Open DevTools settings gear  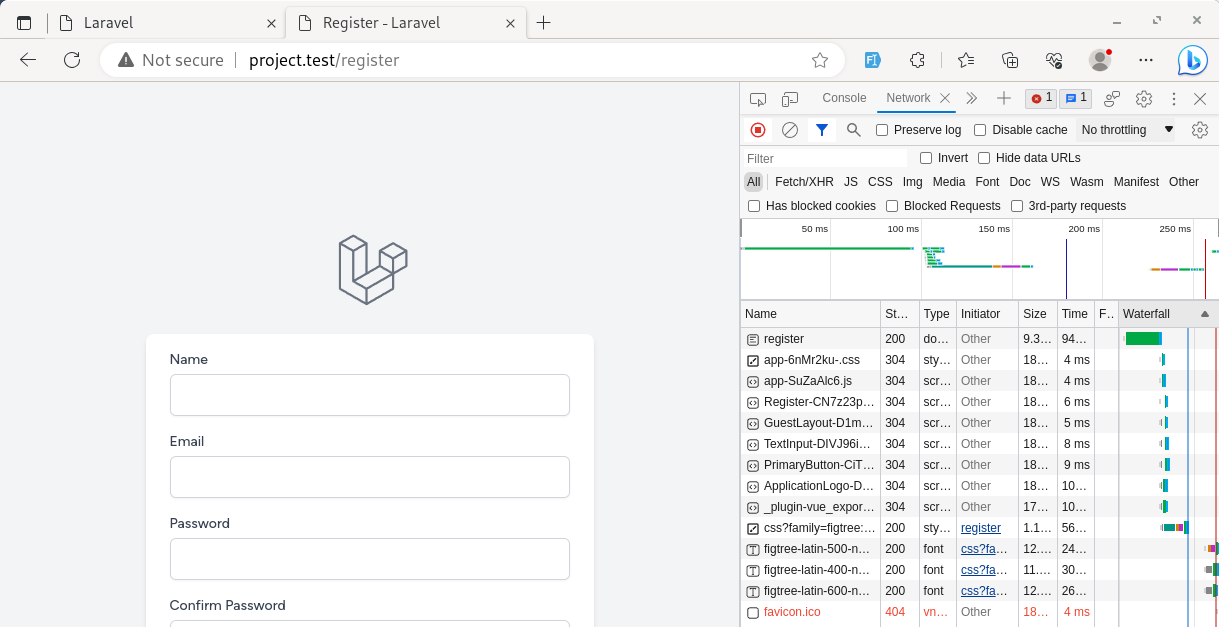point(1144,98)
